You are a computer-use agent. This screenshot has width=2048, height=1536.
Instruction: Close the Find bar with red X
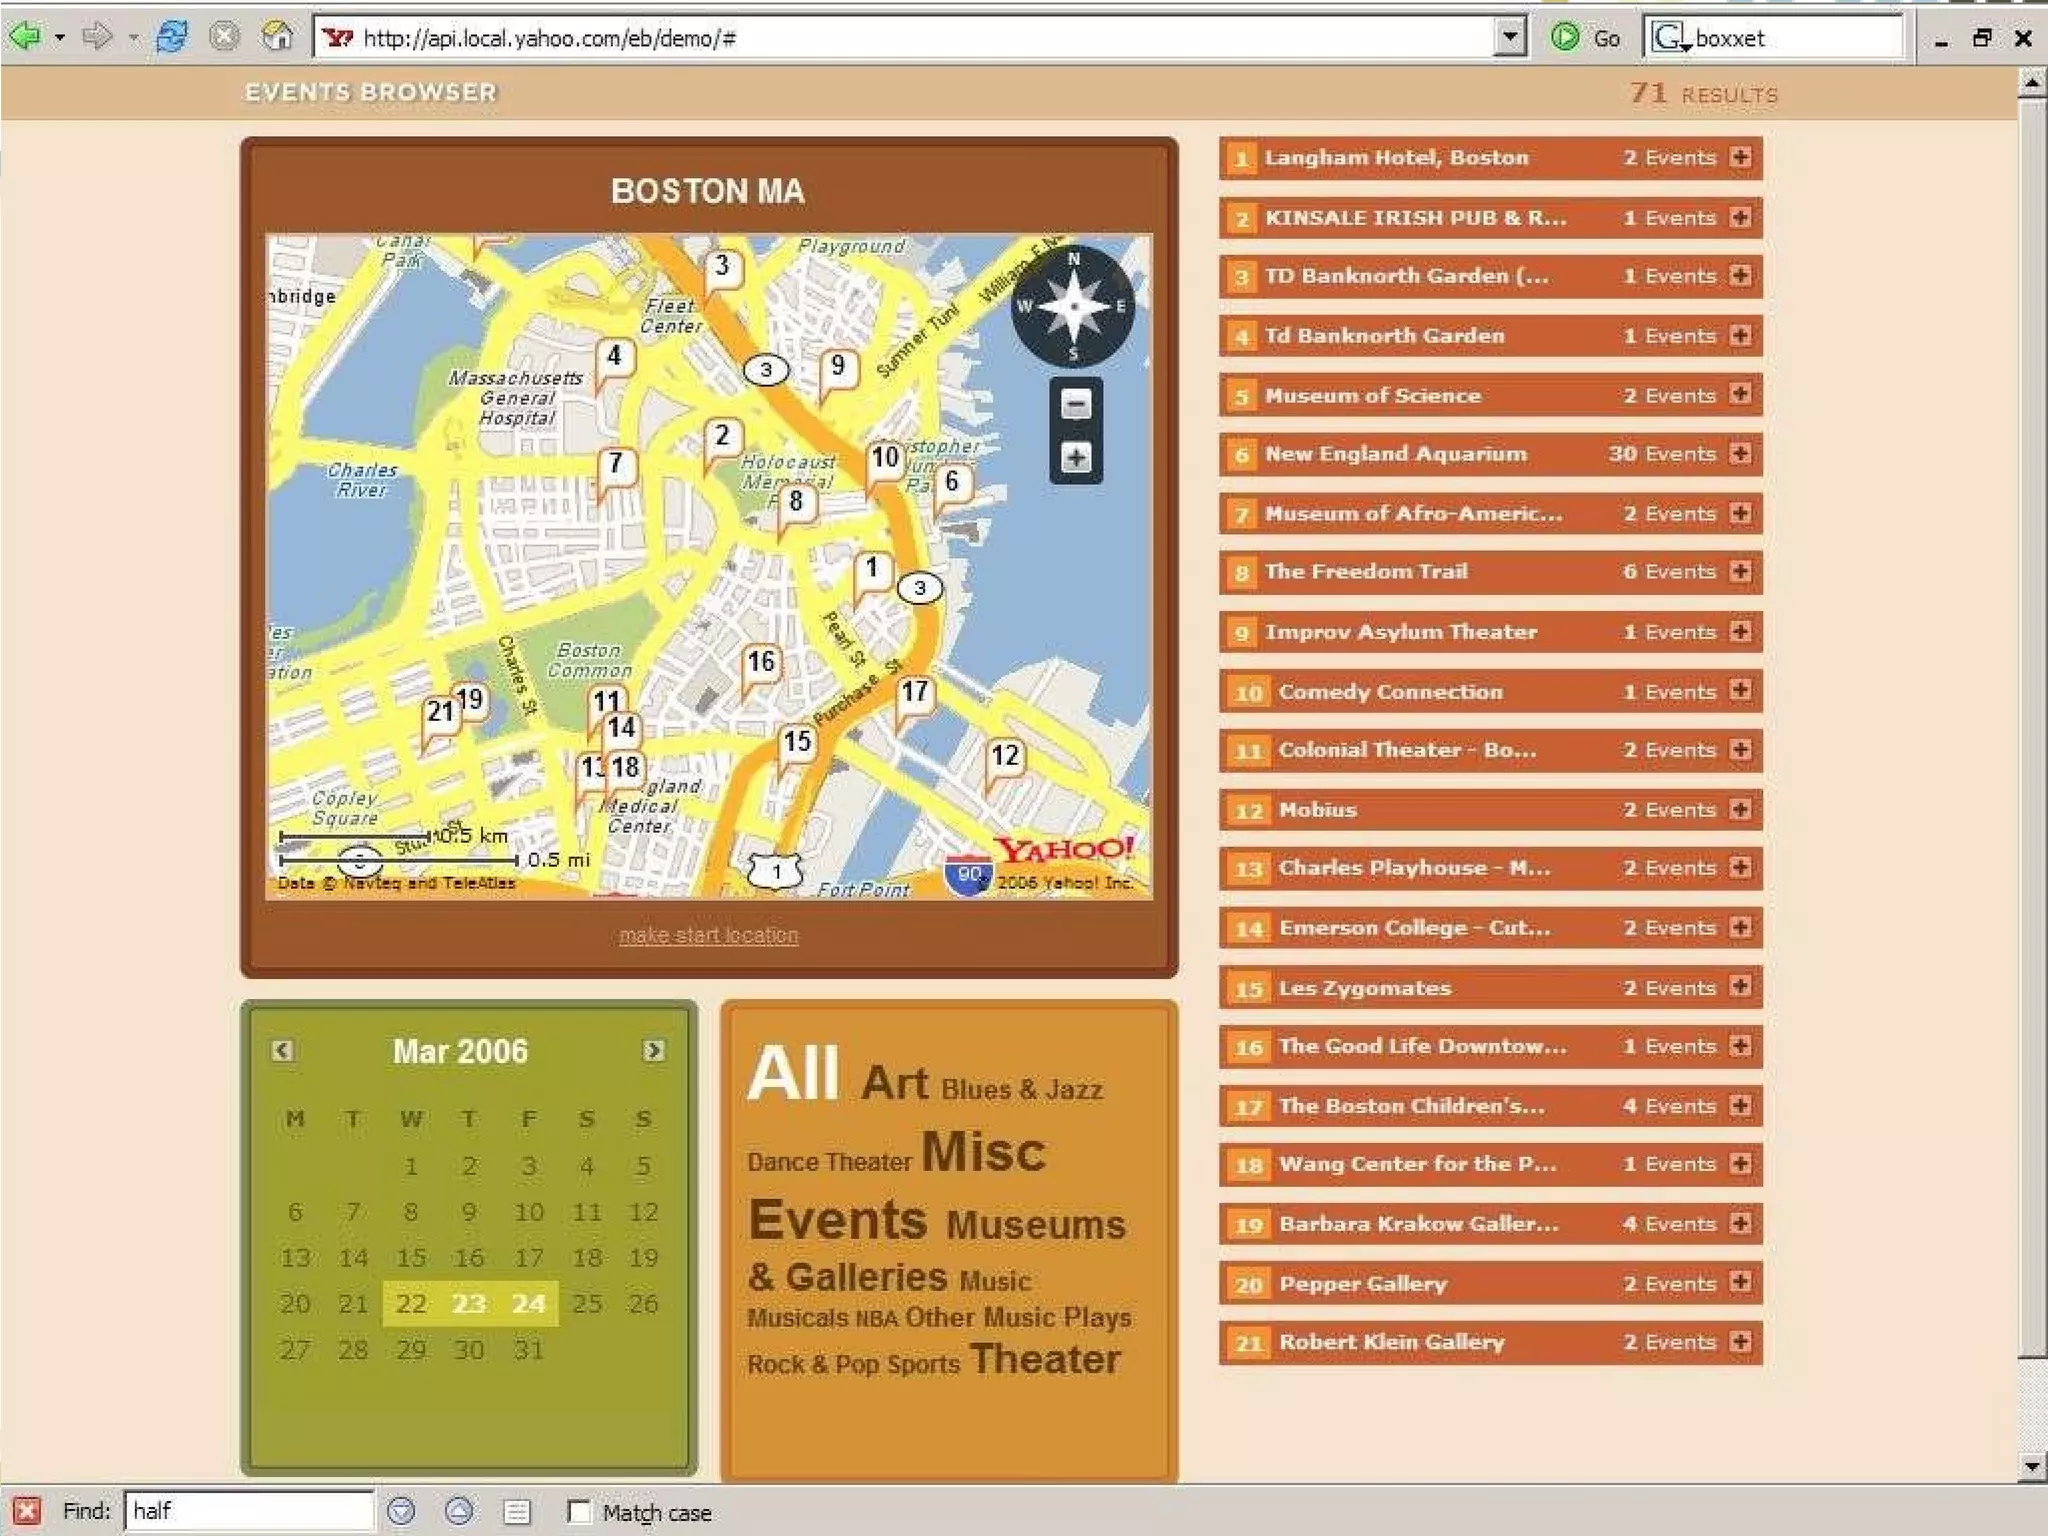[x=27, y=1510]
